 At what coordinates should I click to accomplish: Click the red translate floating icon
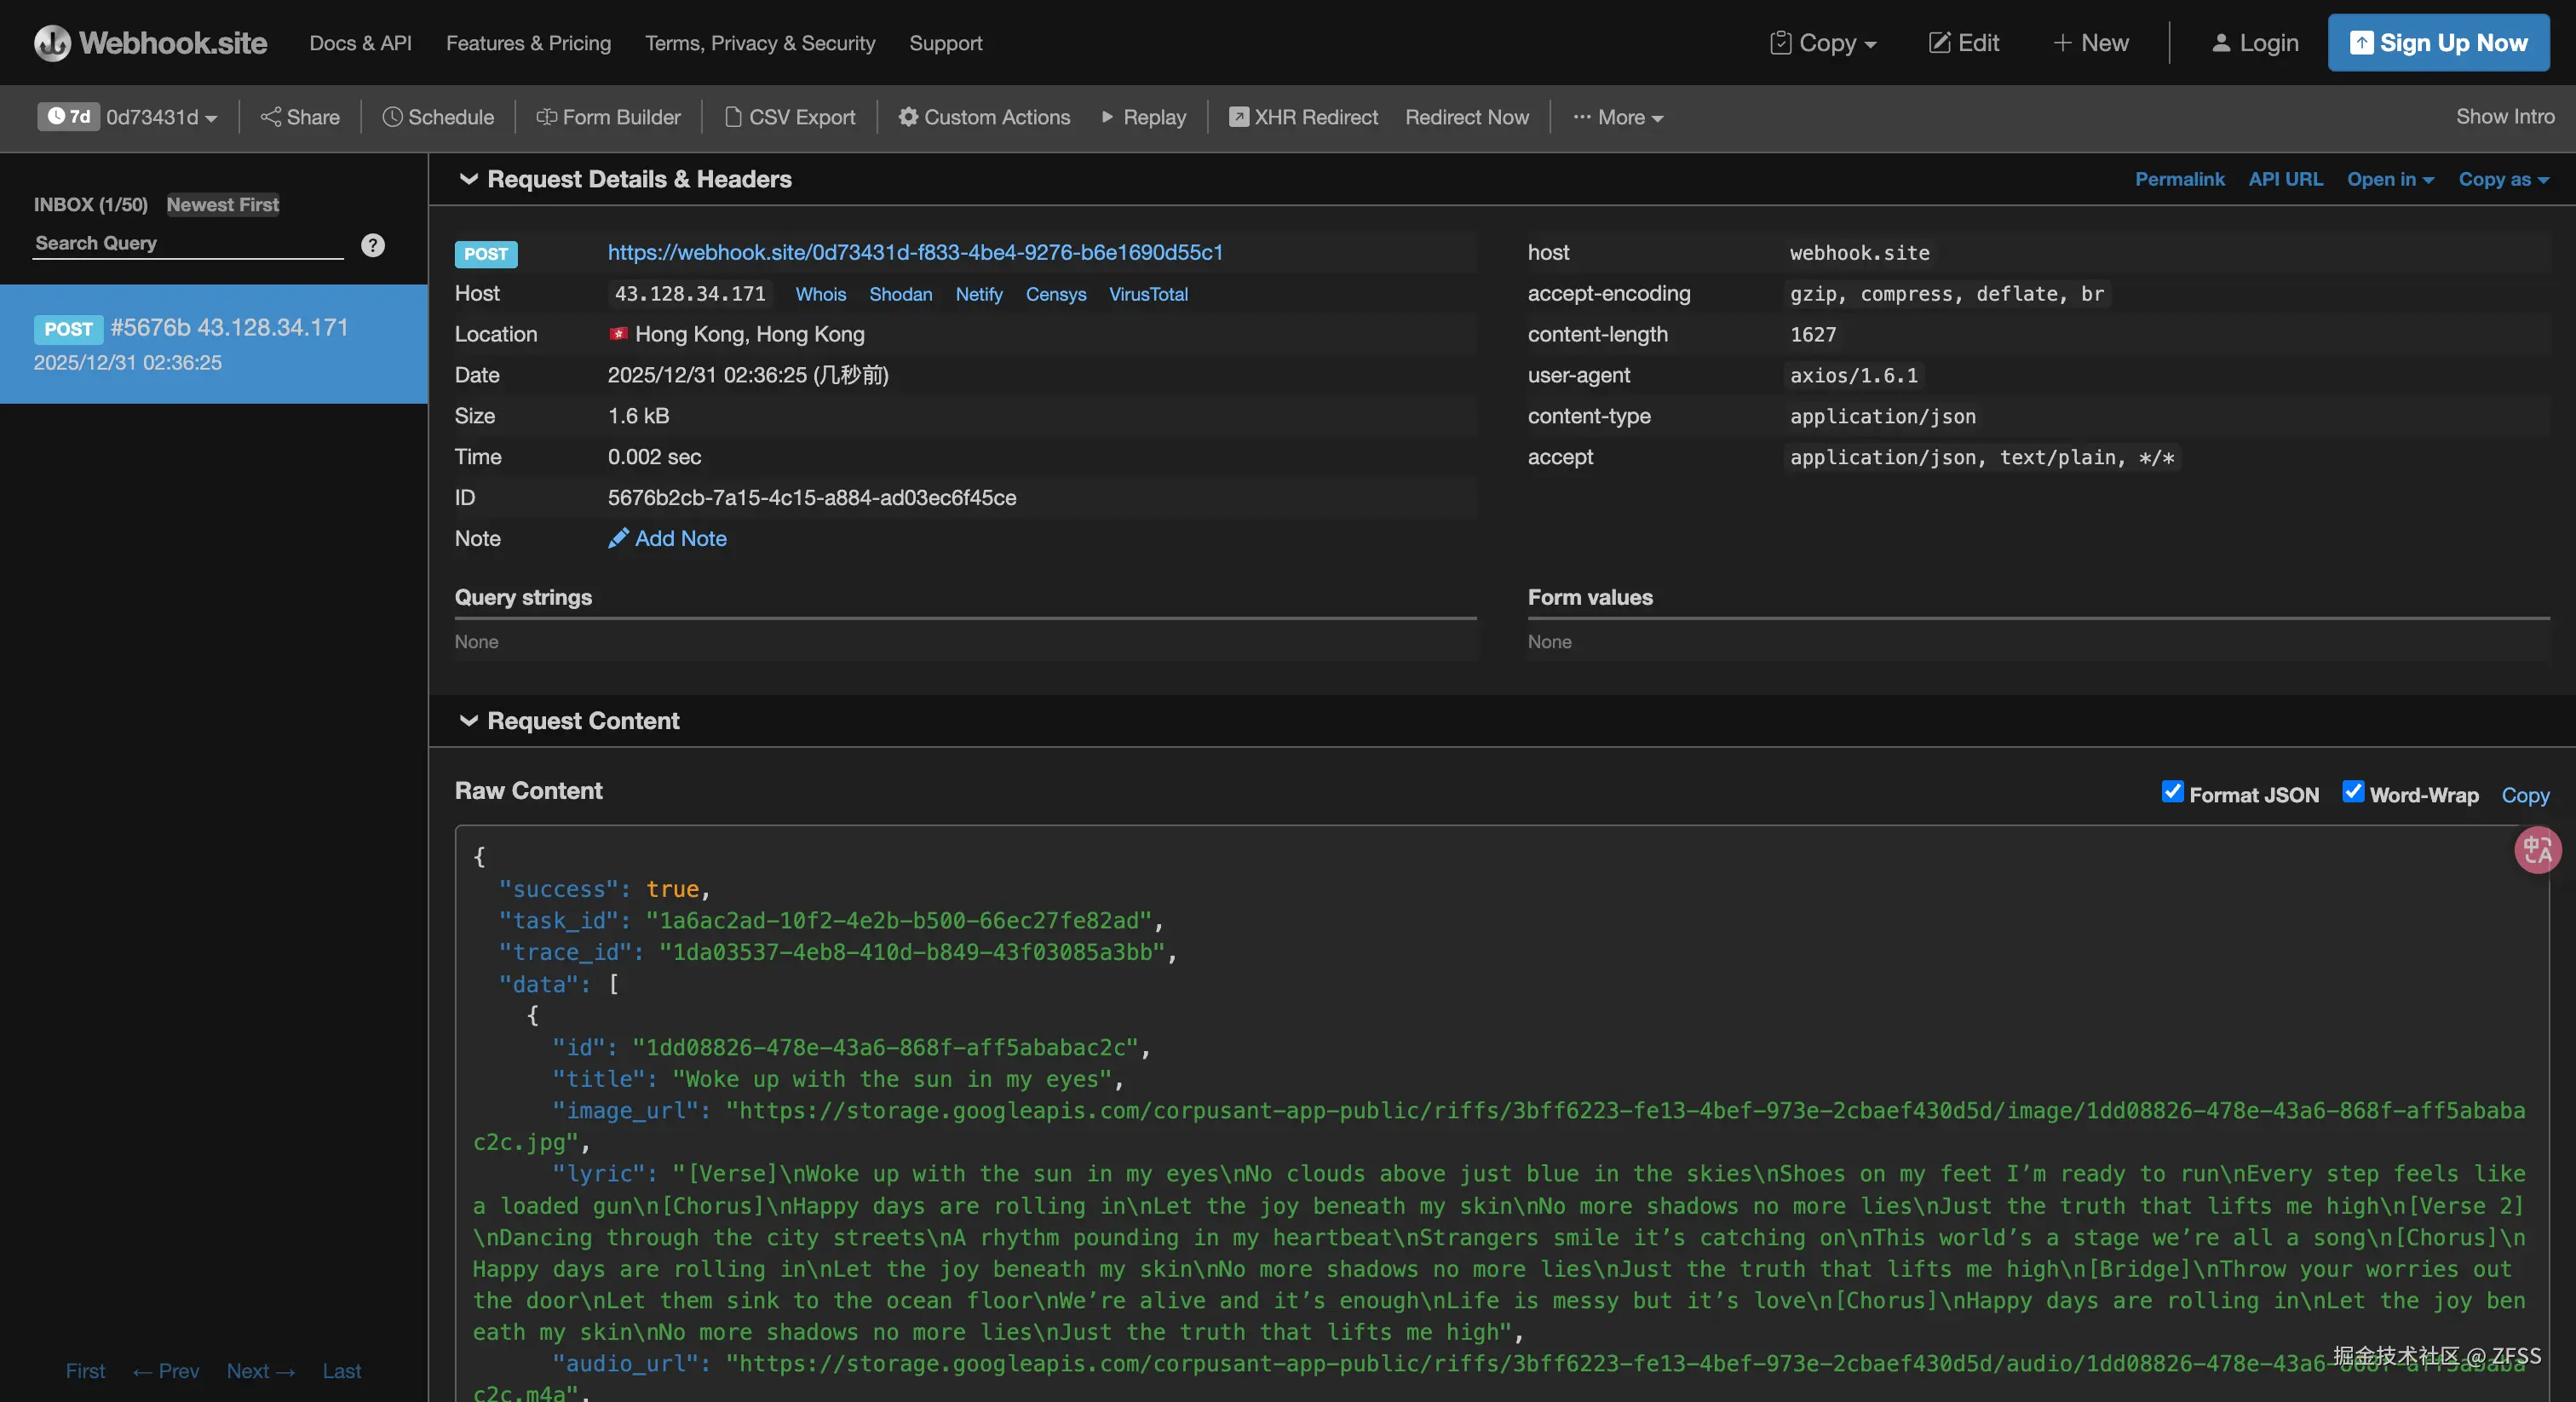coord(2537,850)
